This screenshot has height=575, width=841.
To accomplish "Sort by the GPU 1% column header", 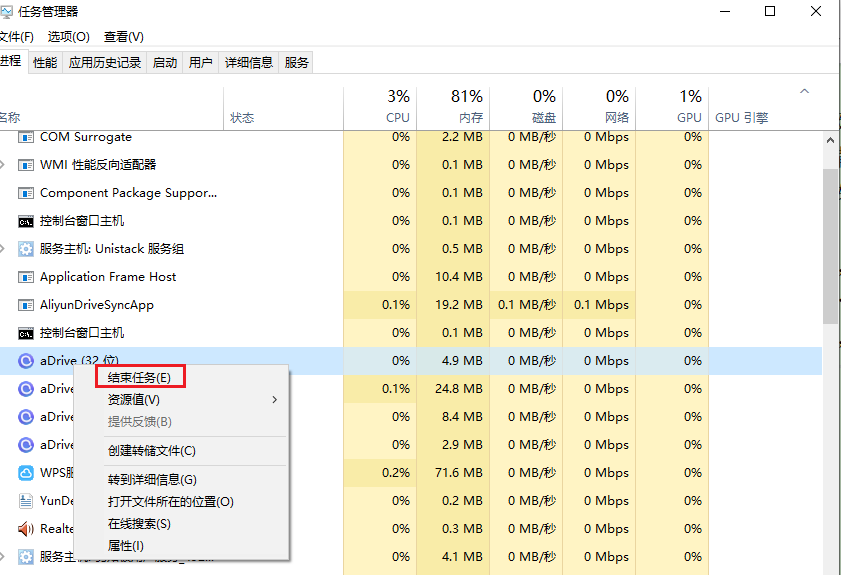I will pos(672,107).
